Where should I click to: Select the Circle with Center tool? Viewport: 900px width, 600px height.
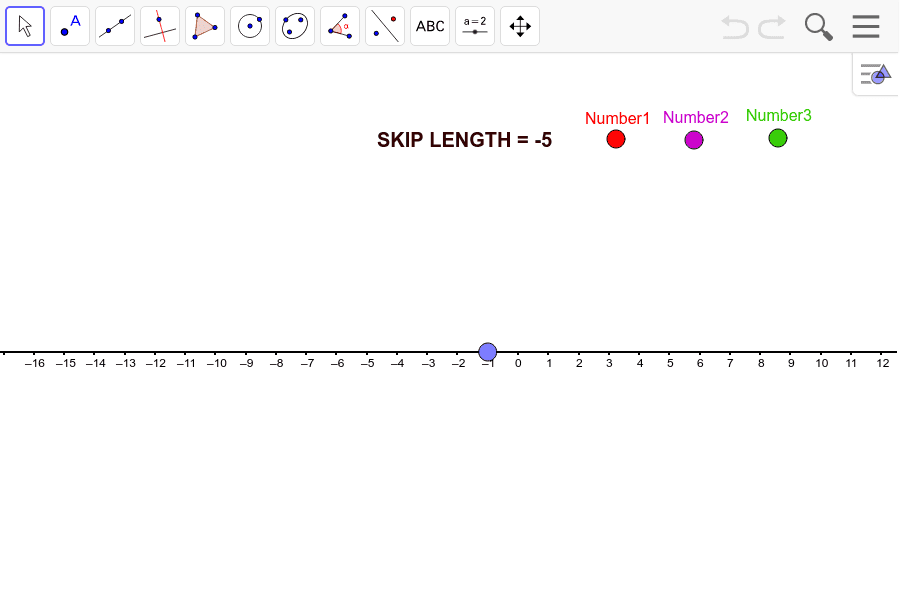250,26
